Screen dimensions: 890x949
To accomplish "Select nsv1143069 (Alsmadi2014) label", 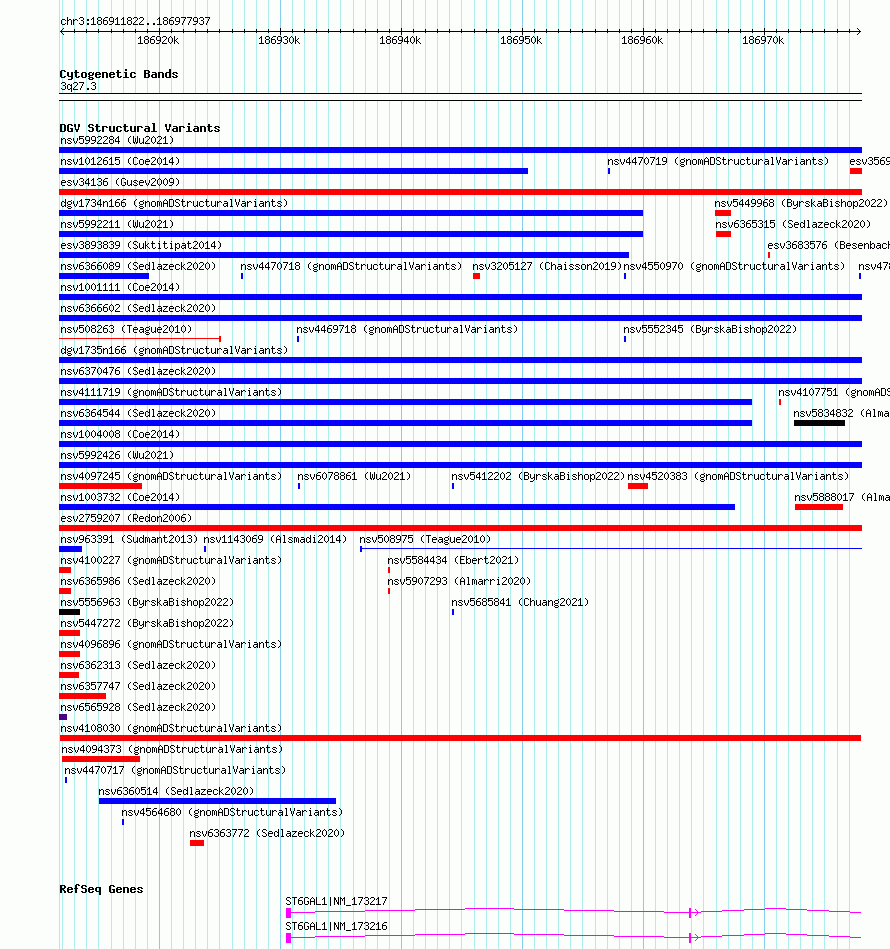I will (275, 539).
